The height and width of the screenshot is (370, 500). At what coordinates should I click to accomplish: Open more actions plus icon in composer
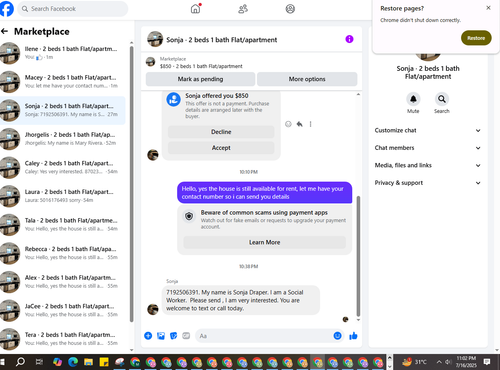148,336
